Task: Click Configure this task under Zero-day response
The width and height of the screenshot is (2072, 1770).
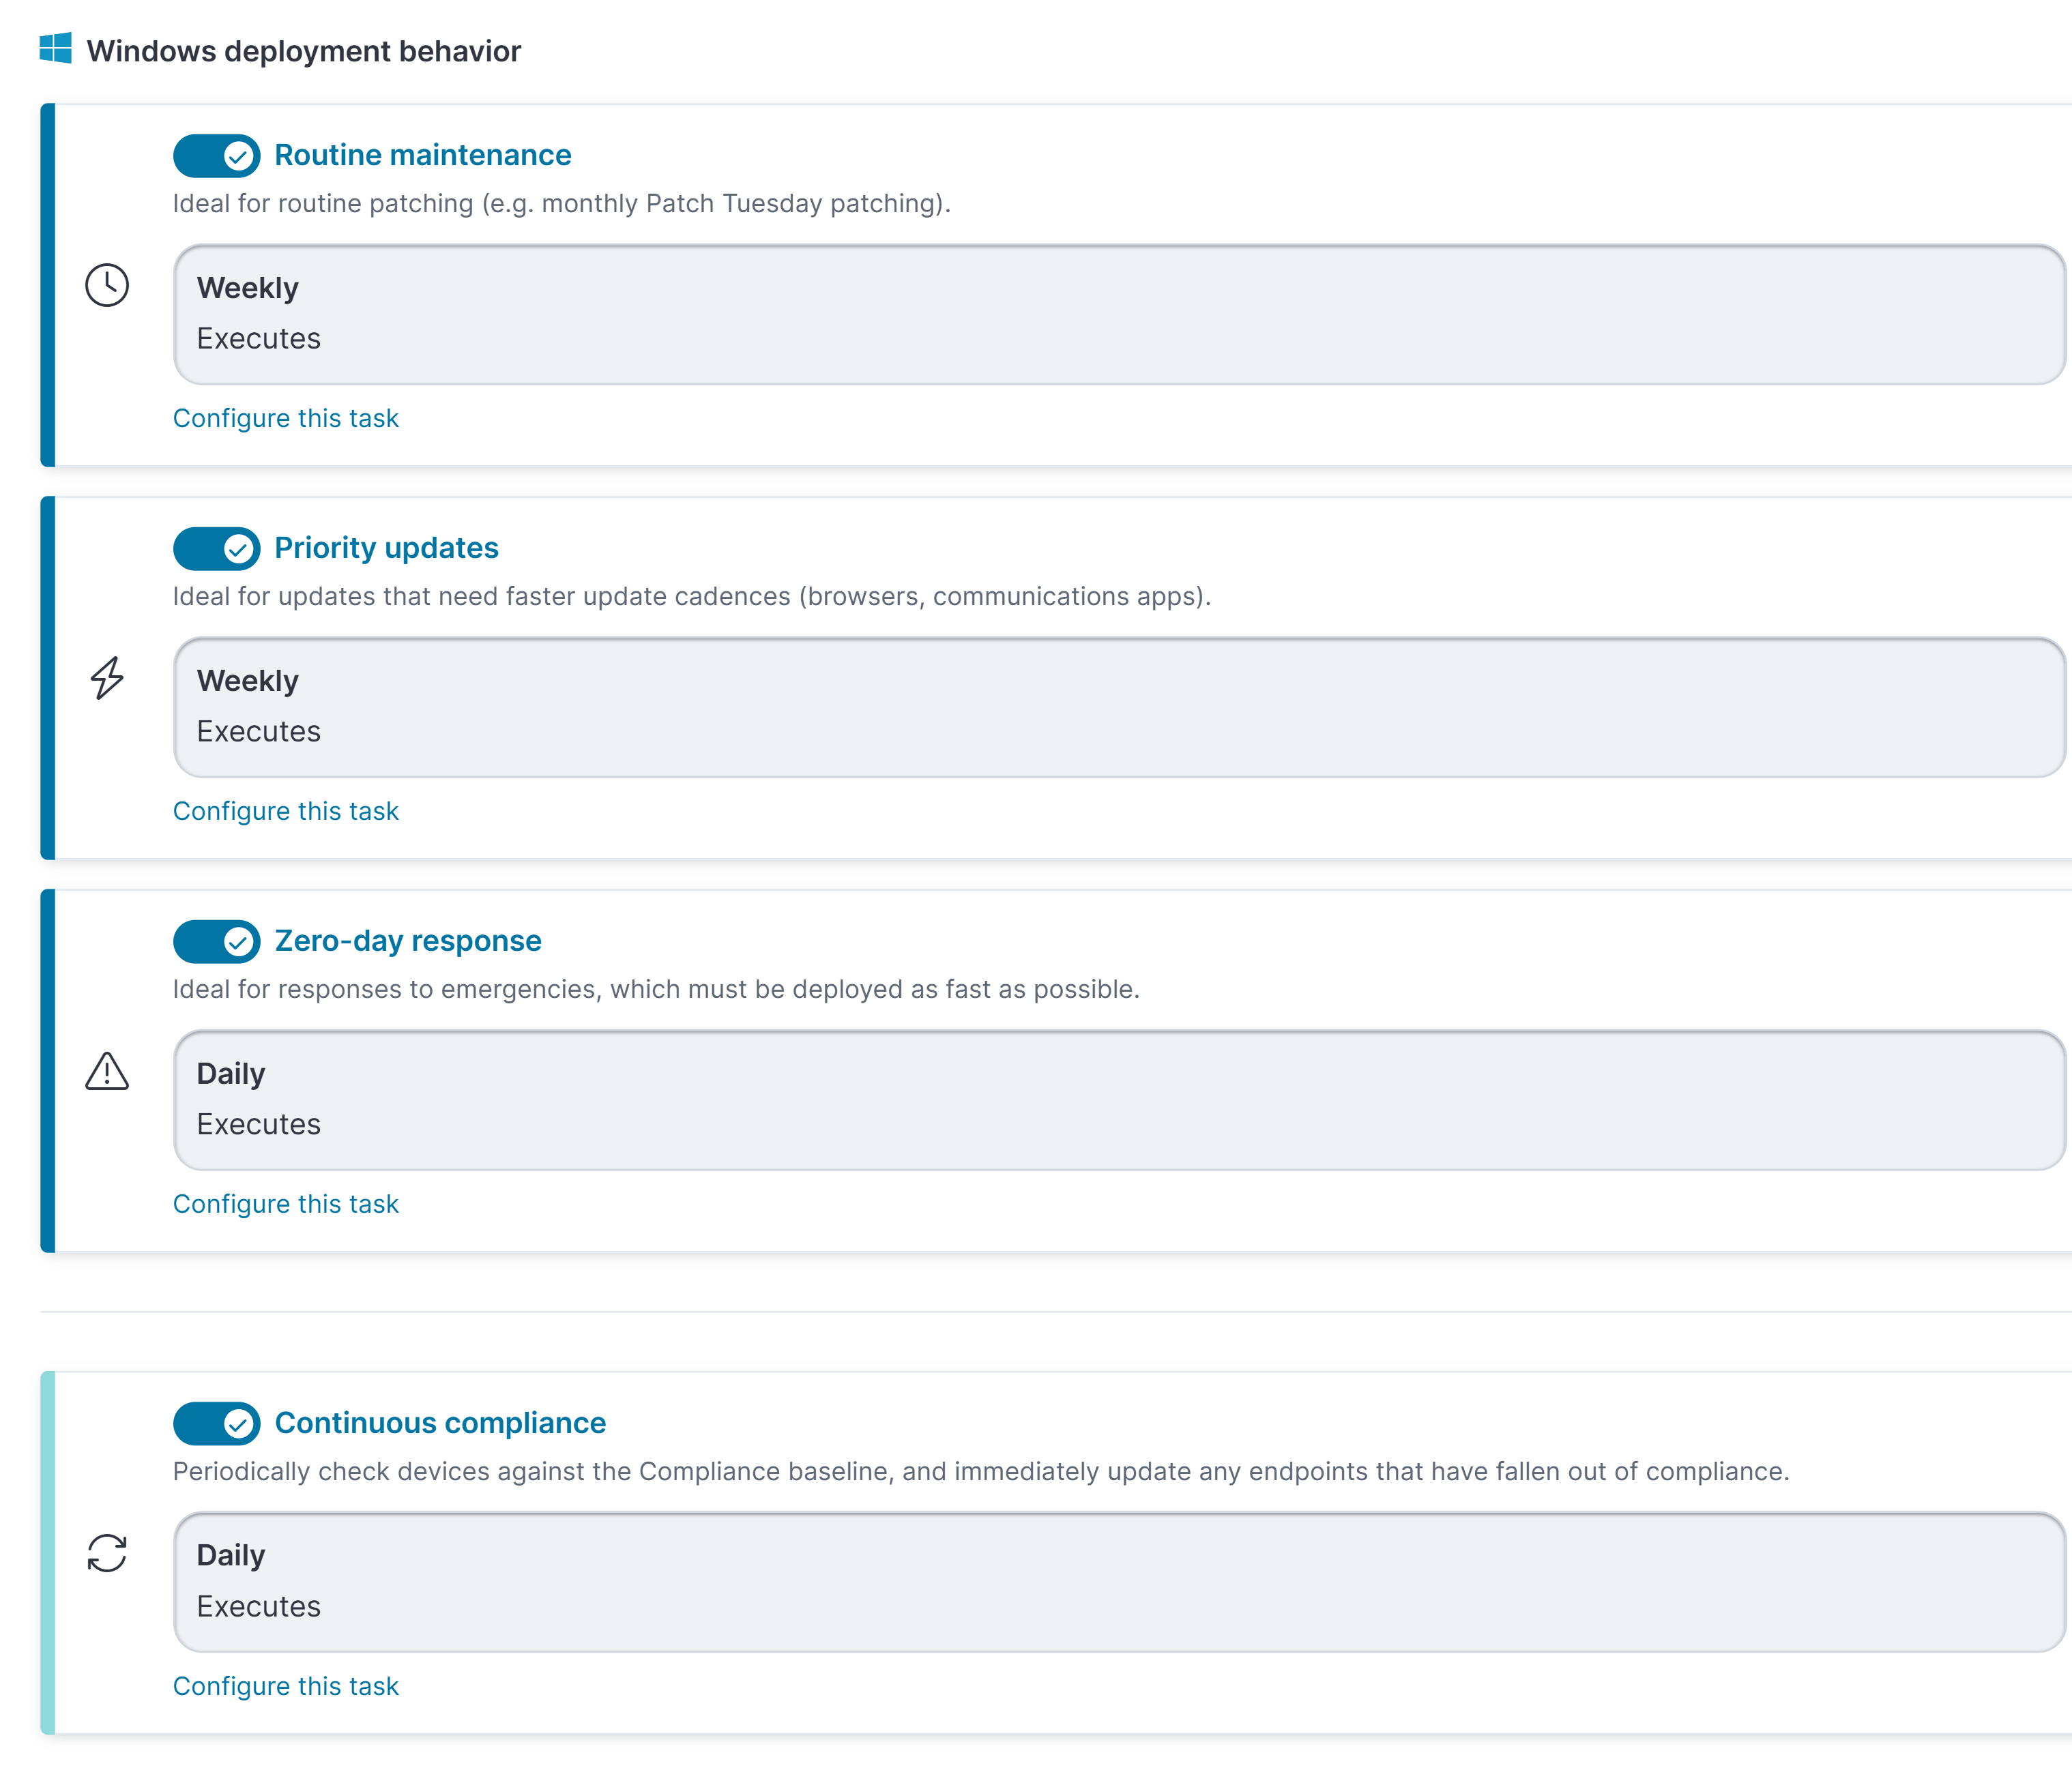Action: [x=286, y=1203]
